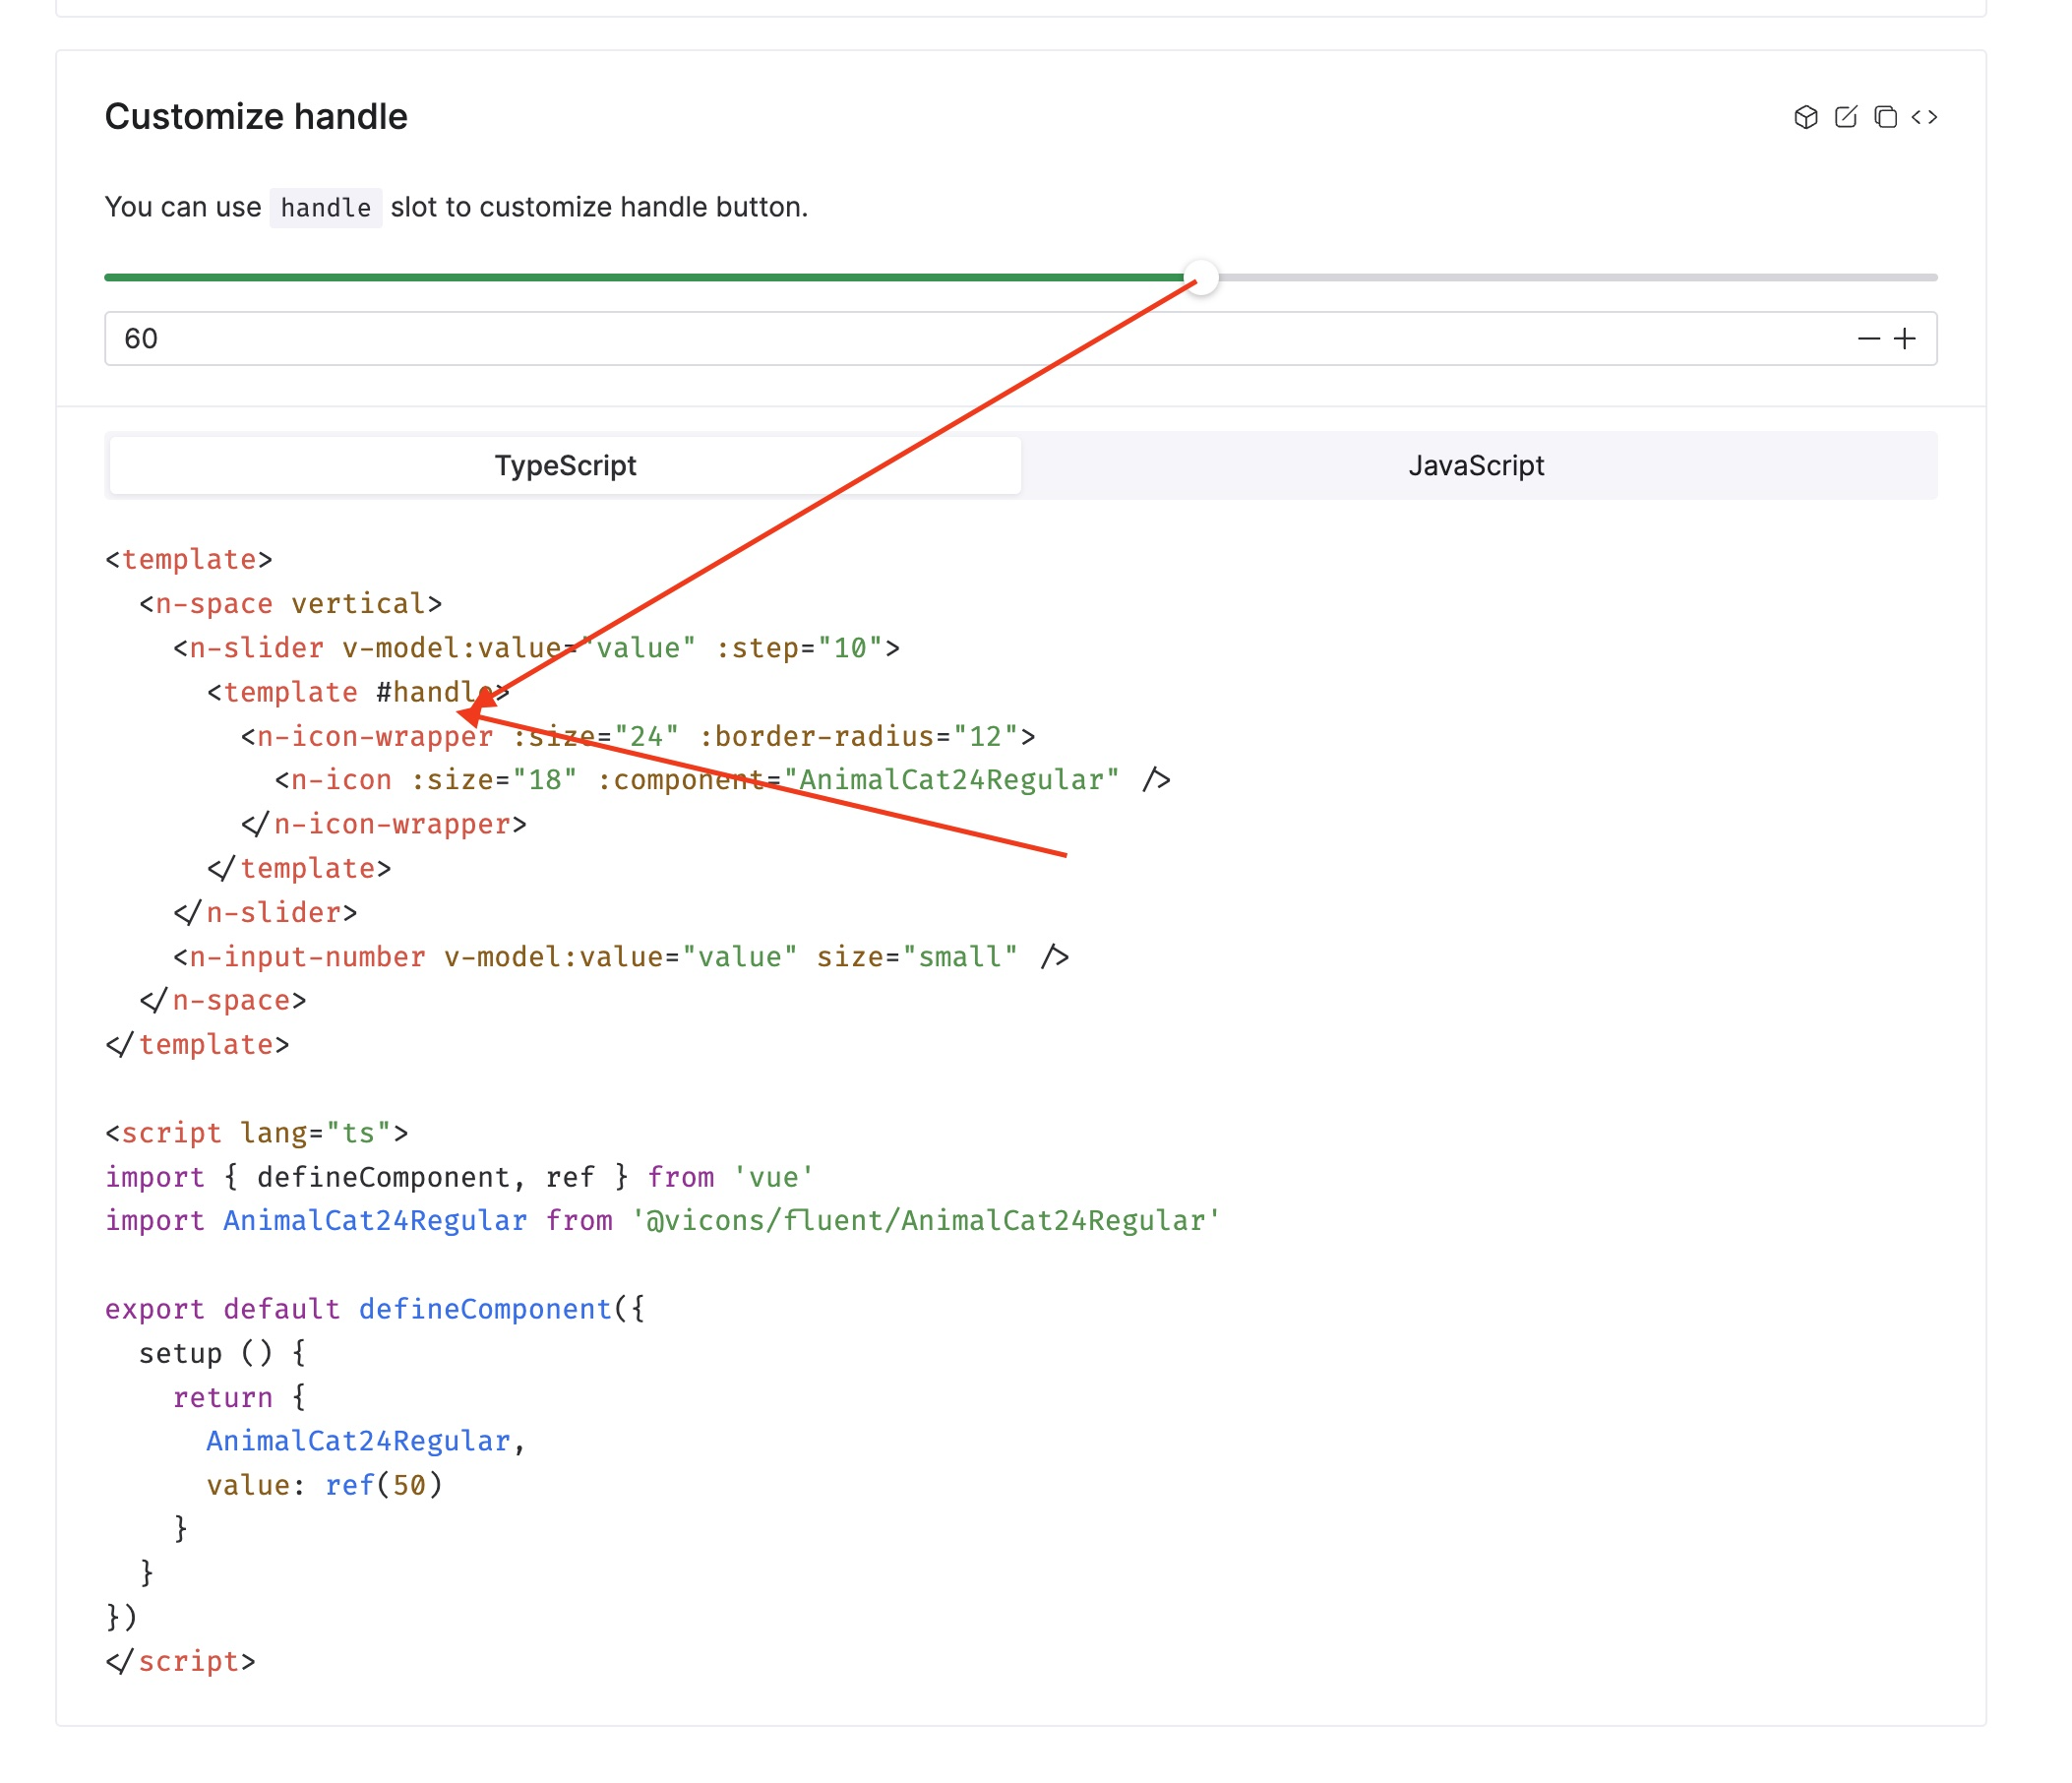Edit the demo code online
Screen dimensions: 2072x1783
tap(1845, 117)
